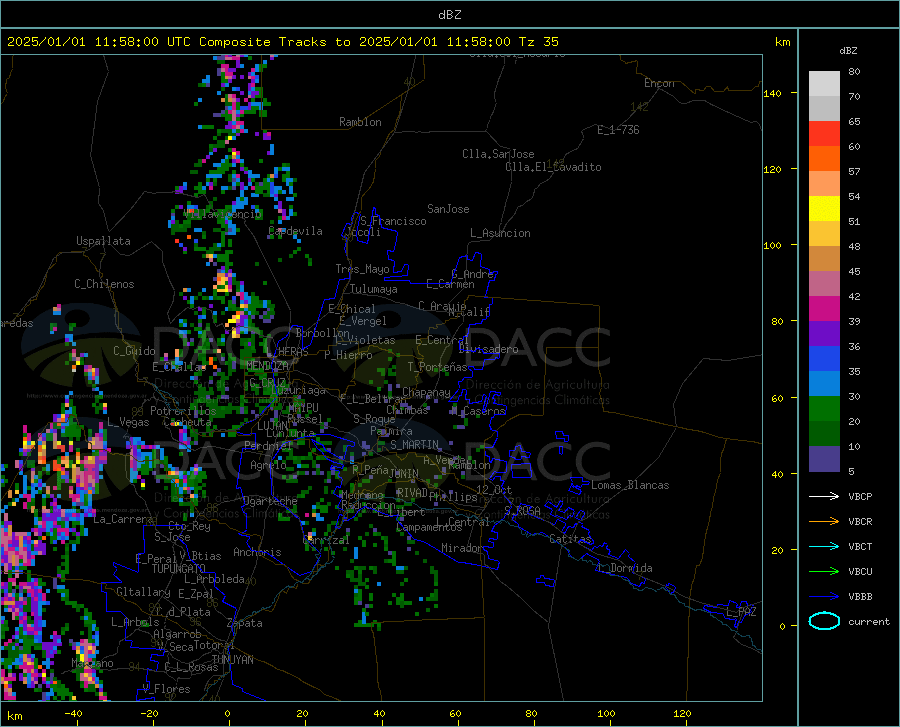Click the Clla.SanJose label
This screenshot has height=727, width=900.
(498, 154)
